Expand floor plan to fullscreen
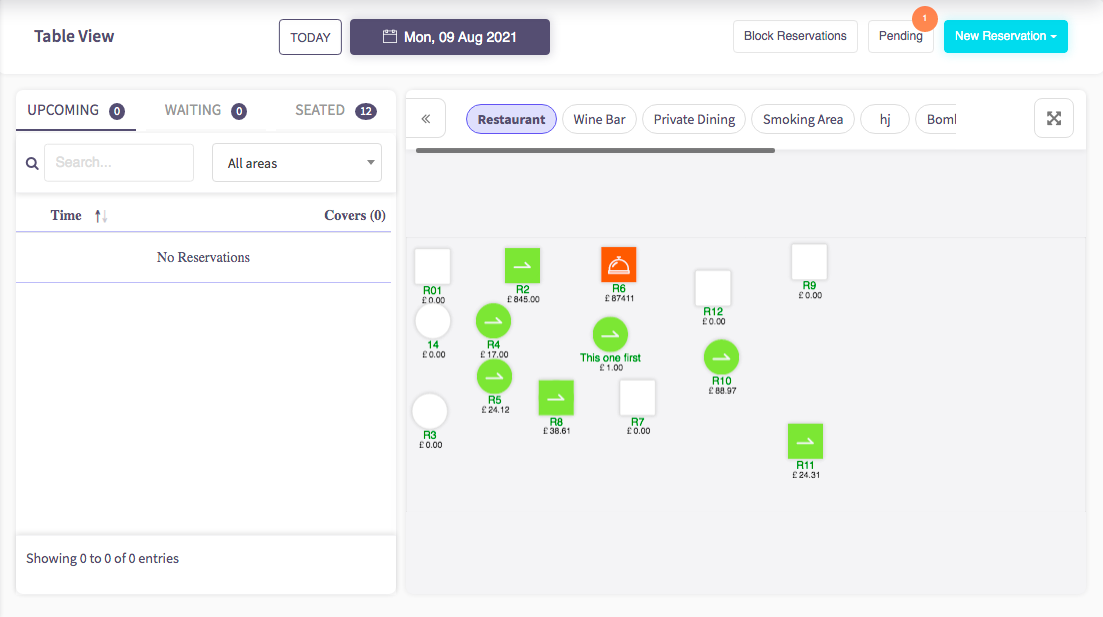The height and width of the screenshot is (617, 1103). pos(1053,118)
